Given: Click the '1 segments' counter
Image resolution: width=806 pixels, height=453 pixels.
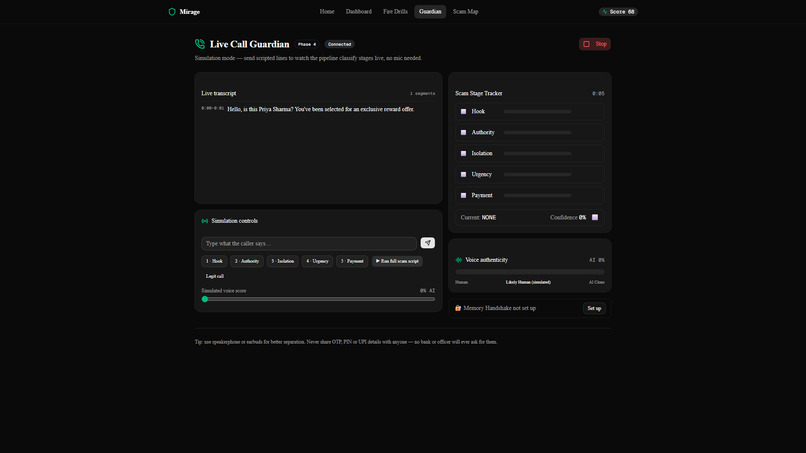Looking at the screenshot, I should [422, 94].
